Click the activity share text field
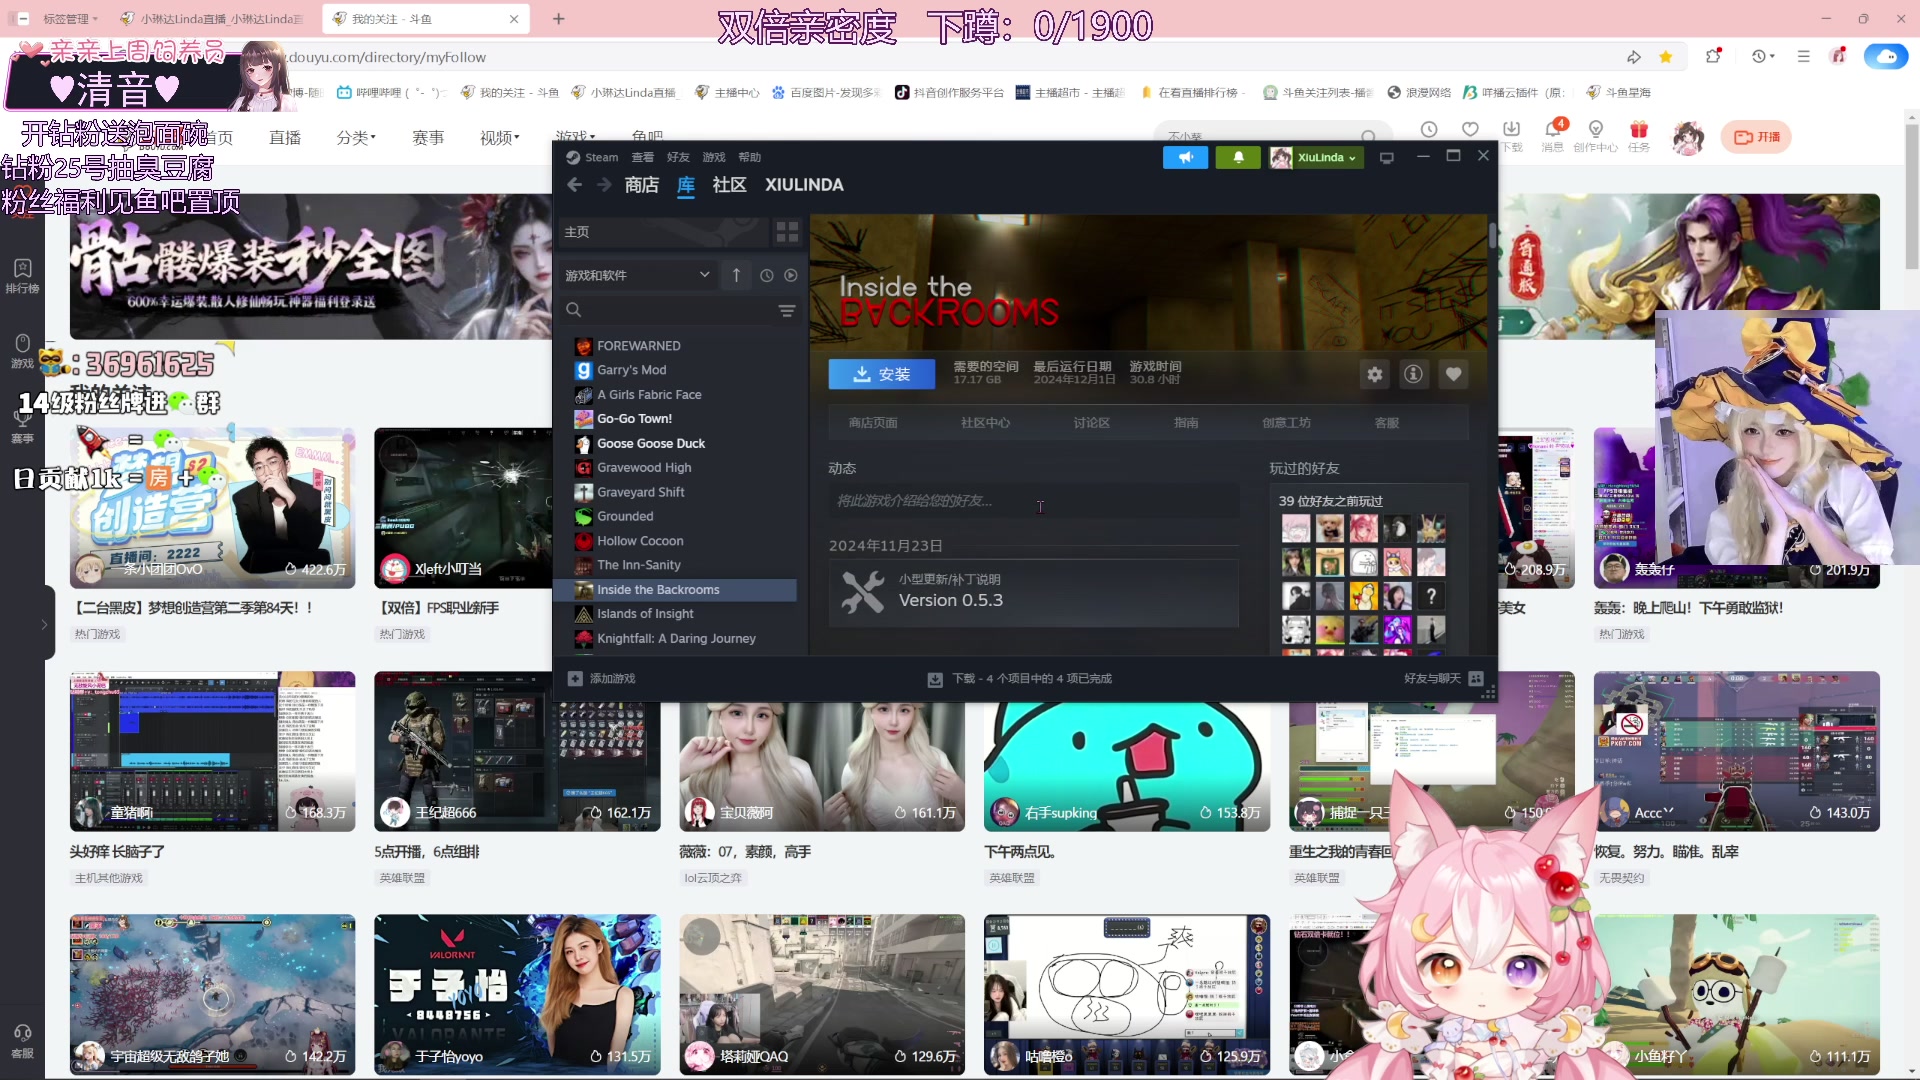The height and width of the screenshot is (1080, 1920). click(1033, 501)
